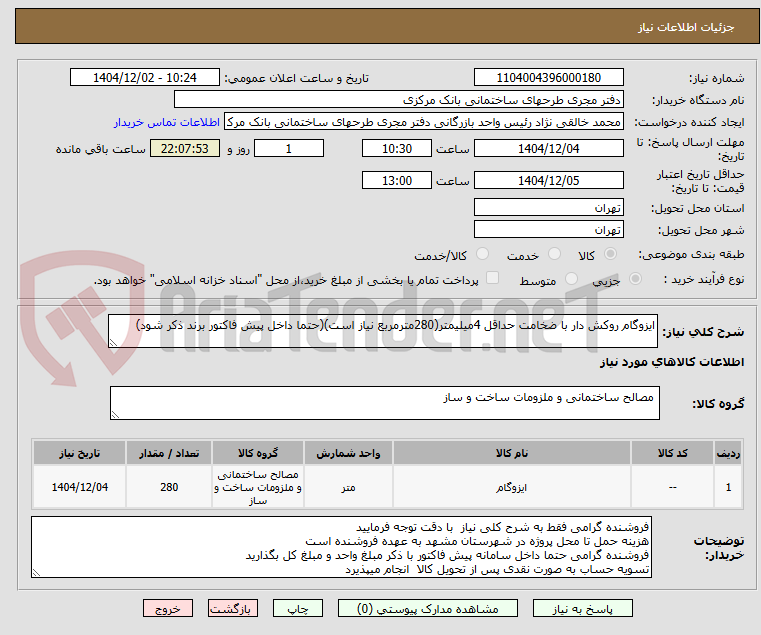Viewport: 761px width, 635px height.
Task: Click the شماره نیاز number field
Action: 548,78
